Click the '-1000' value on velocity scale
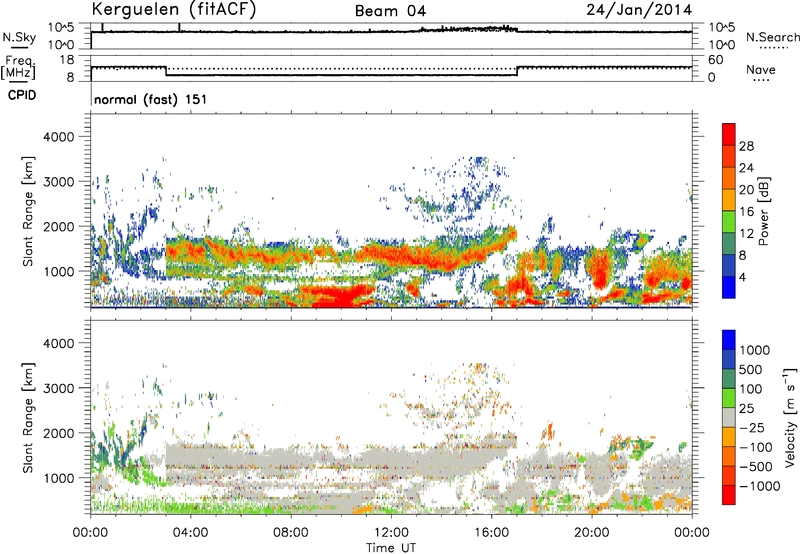This screenshot has height=554, width=800. [x=759, y=486]
